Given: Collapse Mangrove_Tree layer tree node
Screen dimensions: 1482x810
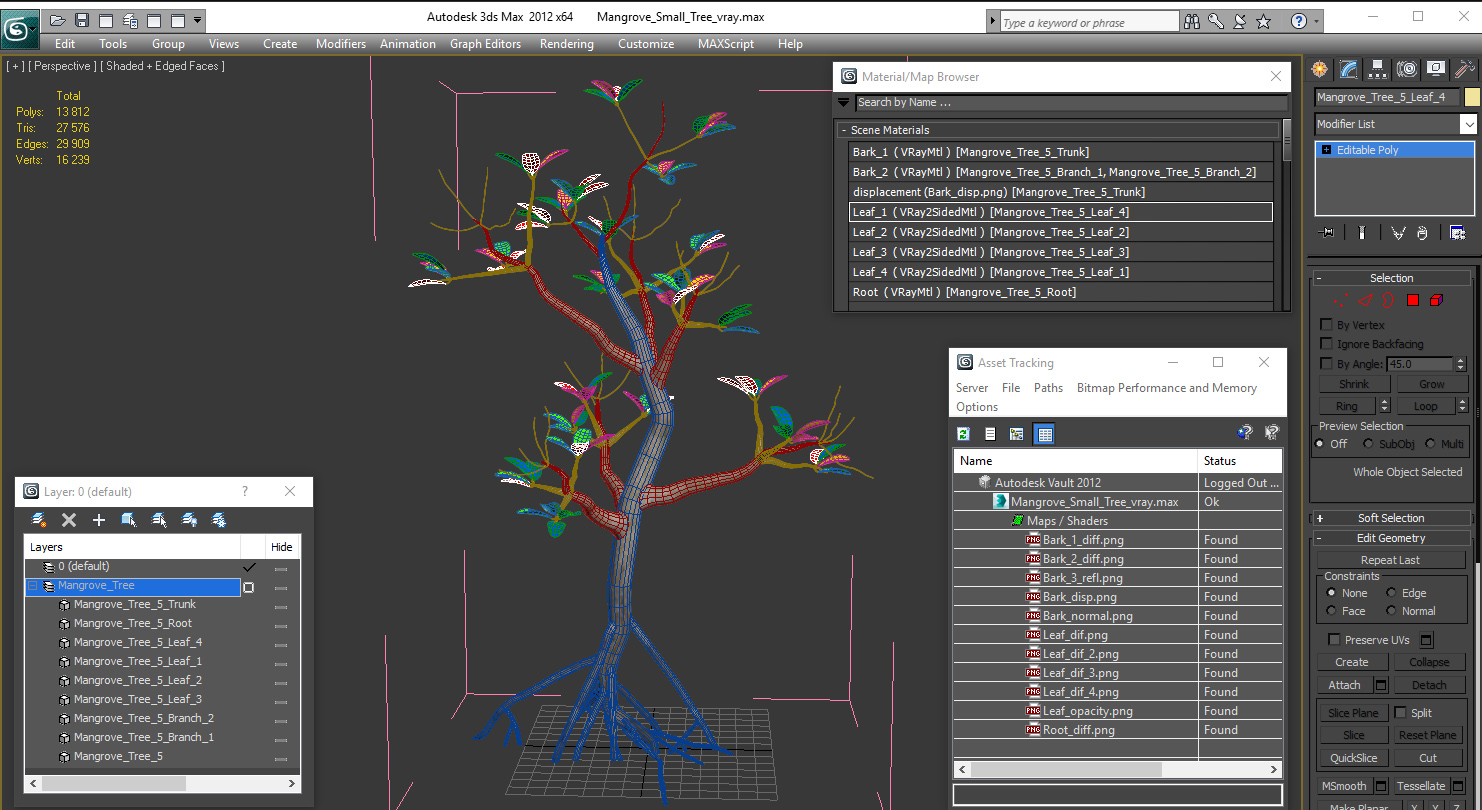Looking at the screenshot, I should (x=33, y=586).
